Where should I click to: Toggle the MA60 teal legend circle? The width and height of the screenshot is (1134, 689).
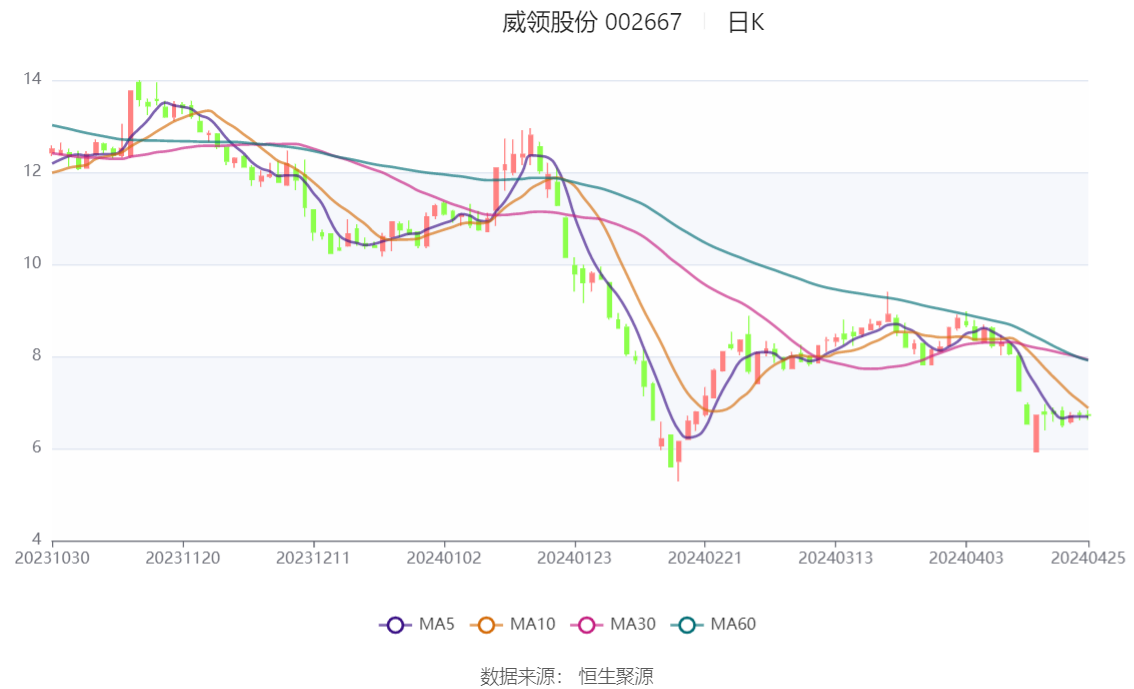[687, 625]
